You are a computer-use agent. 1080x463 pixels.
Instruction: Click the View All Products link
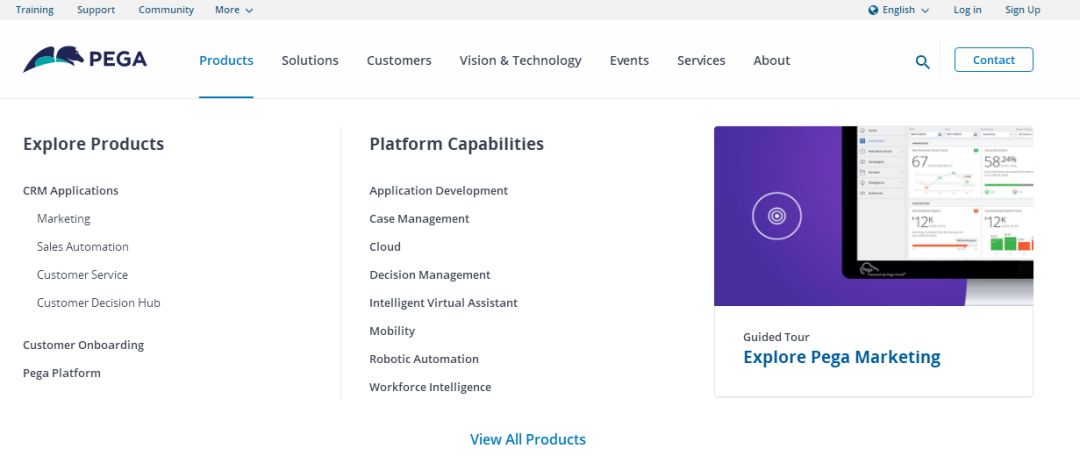[528, 439]
